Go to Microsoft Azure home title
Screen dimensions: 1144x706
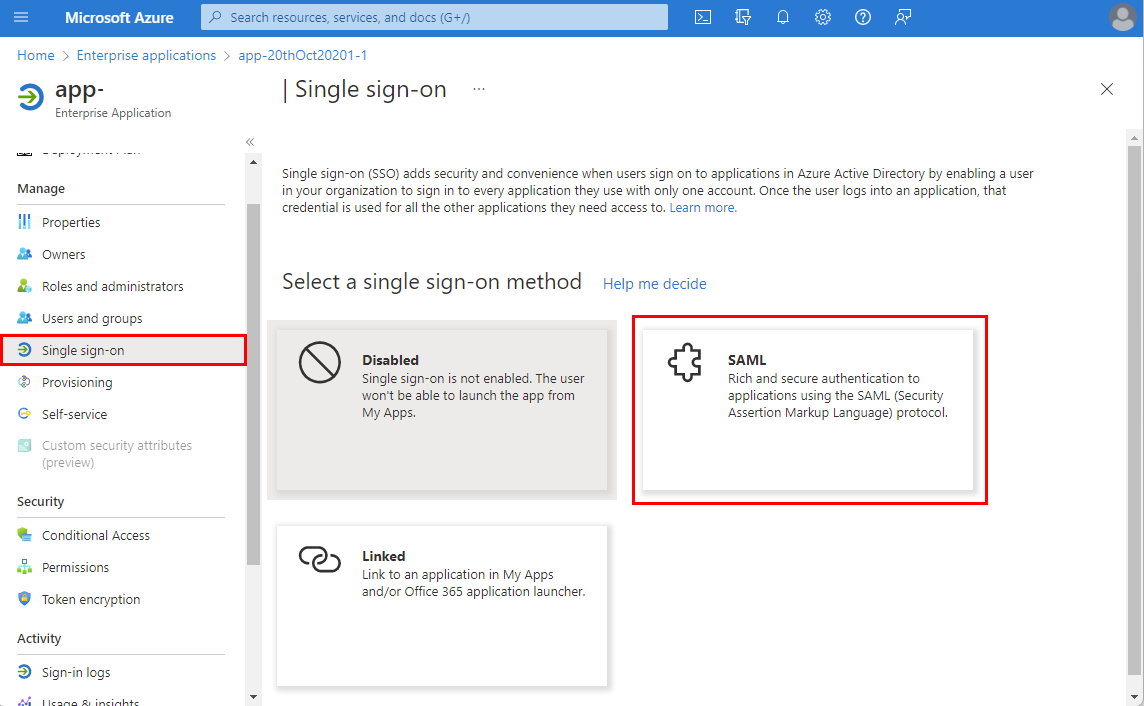[x=119, y=18]
